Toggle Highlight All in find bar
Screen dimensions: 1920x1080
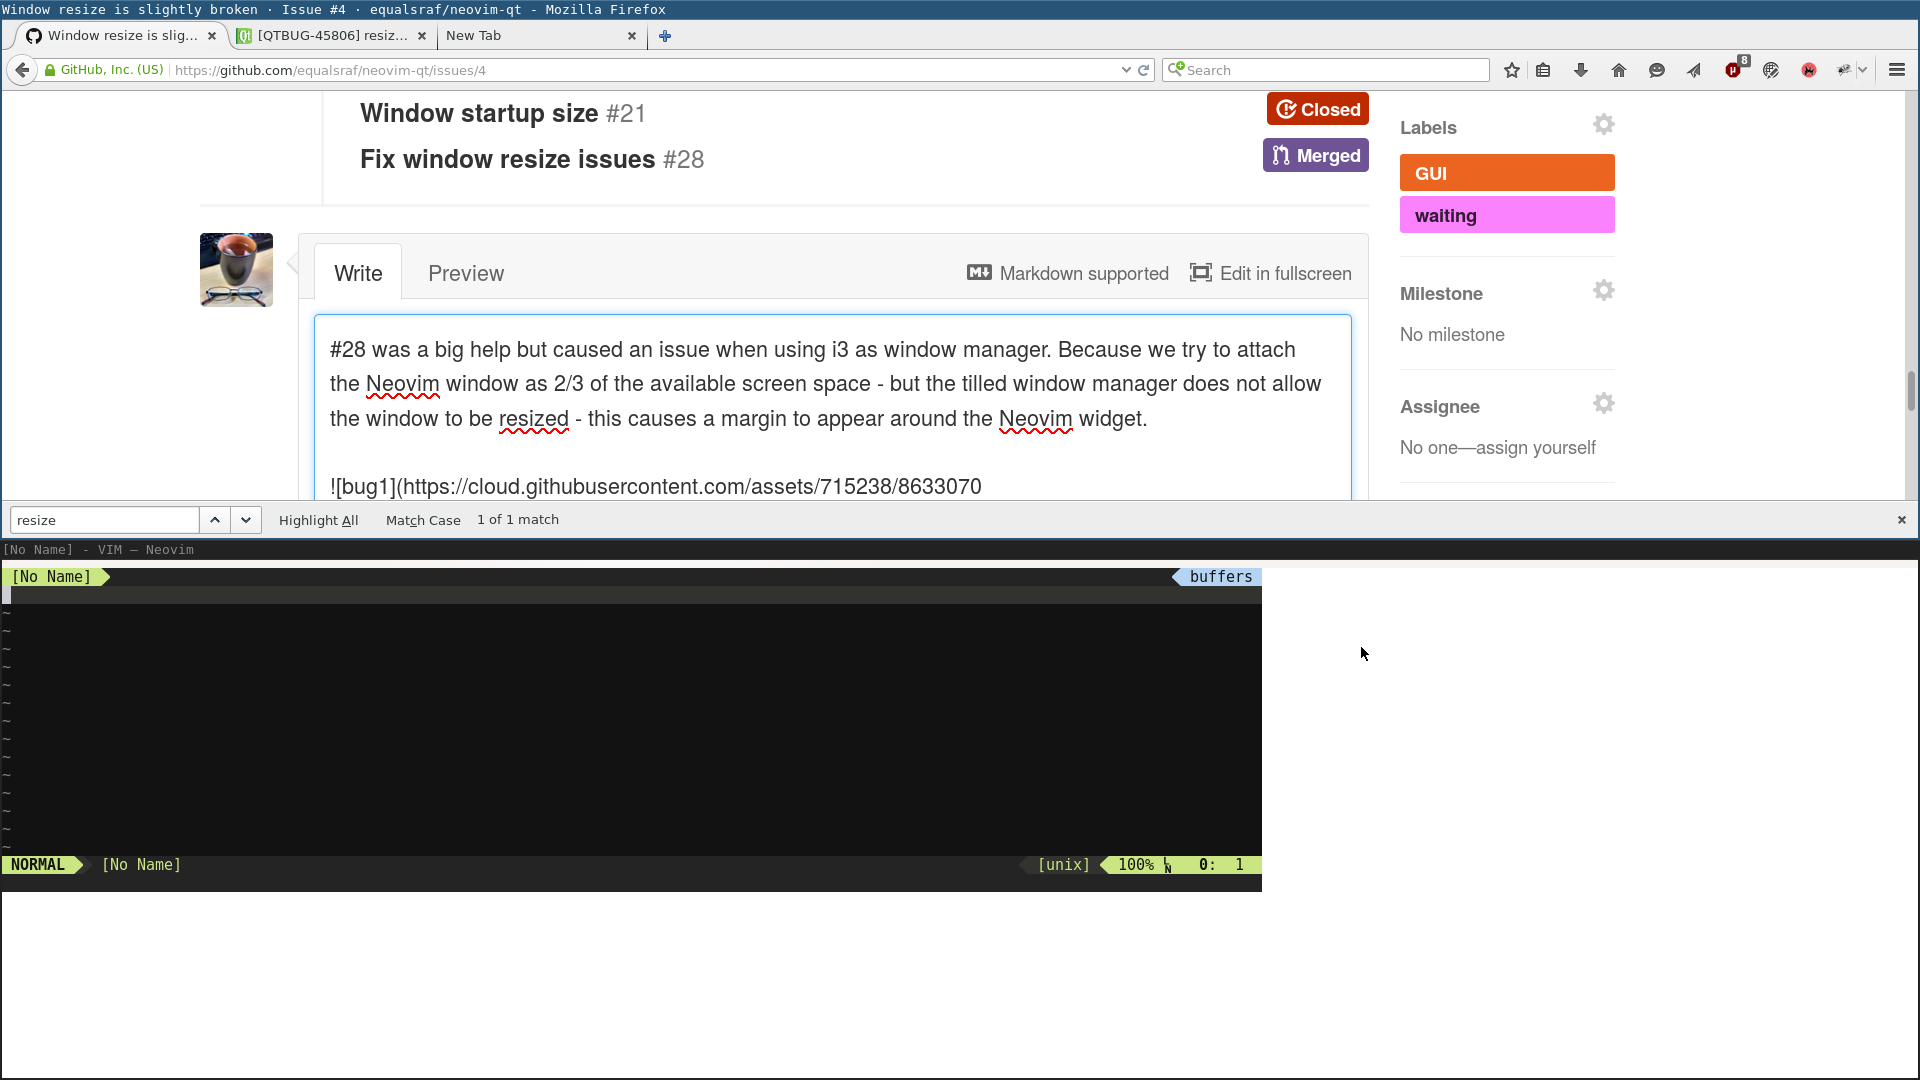pyautogui.click(x=318, y=520)
